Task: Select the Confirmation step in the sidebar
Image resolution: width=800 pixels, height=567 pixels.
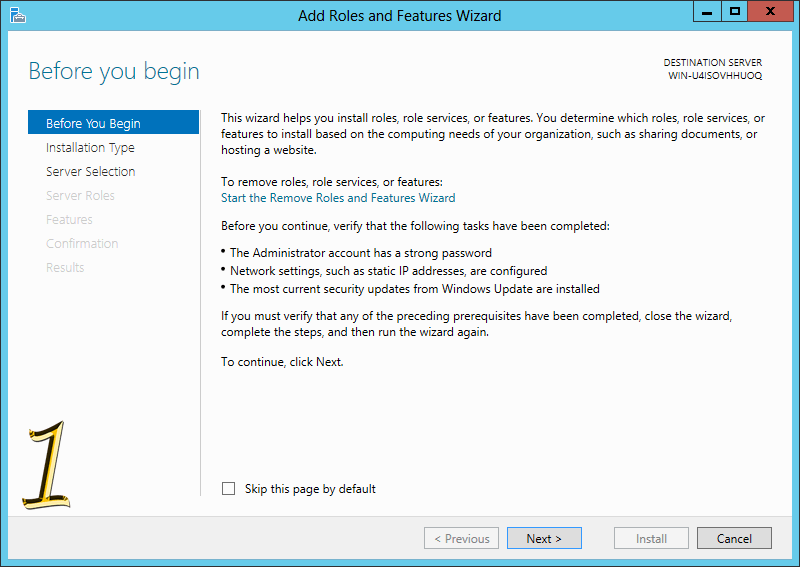Action: [x=82, y=243]
